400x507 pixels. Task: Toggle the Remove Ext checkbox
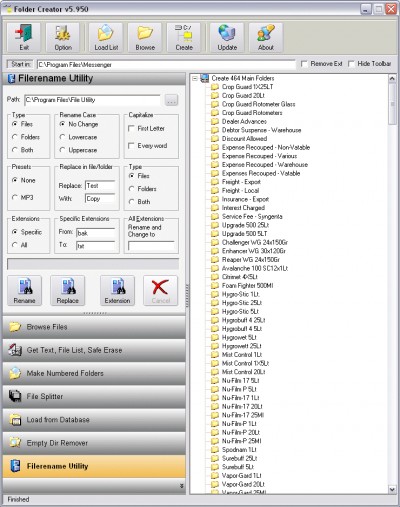pos(304,64)
